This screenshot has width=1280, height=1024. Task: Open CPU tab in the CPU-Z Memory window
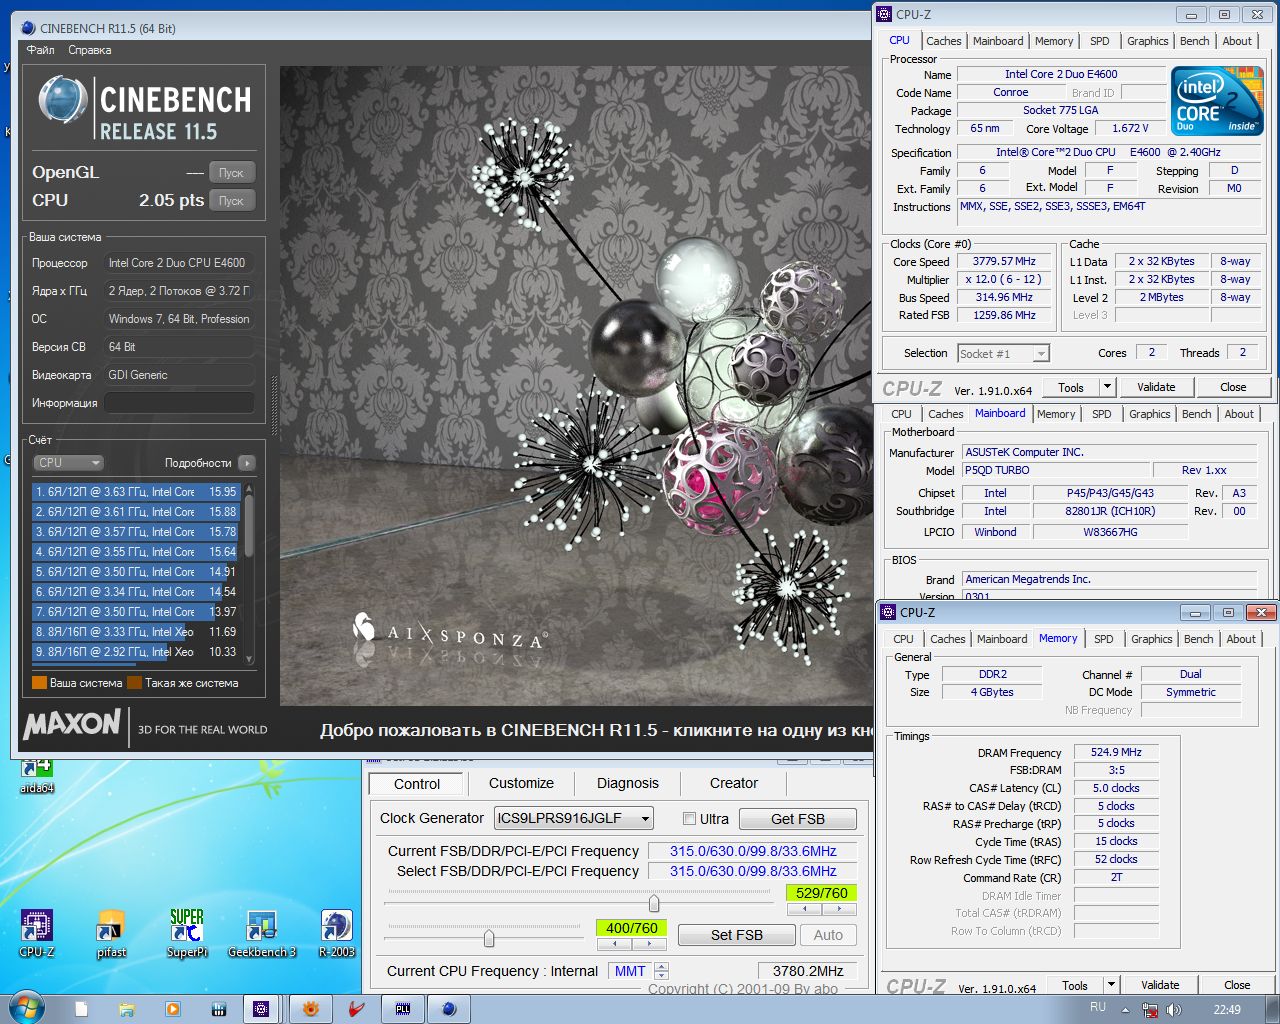903,639
